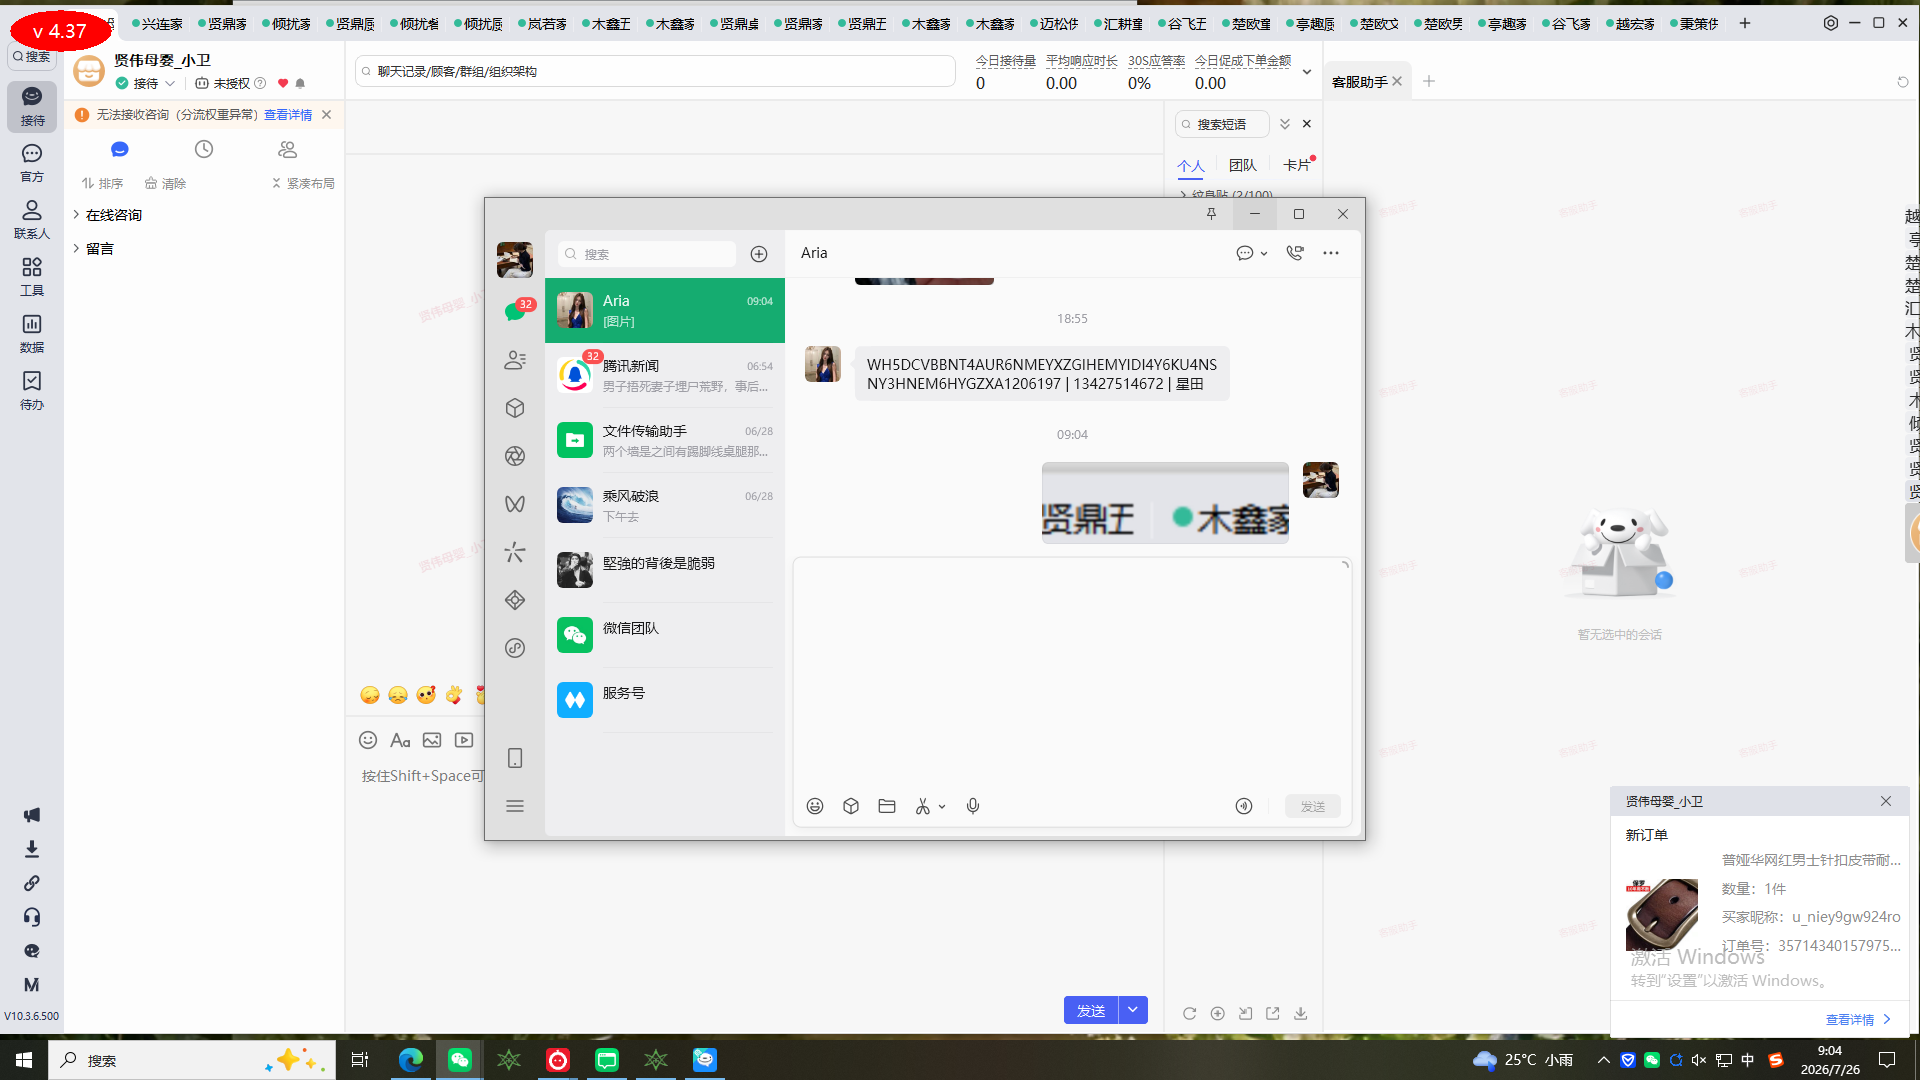Open 待办 in the customer service sidebar
Viewport: 1920px width, 1080px height.
click(x=32, y=390)
